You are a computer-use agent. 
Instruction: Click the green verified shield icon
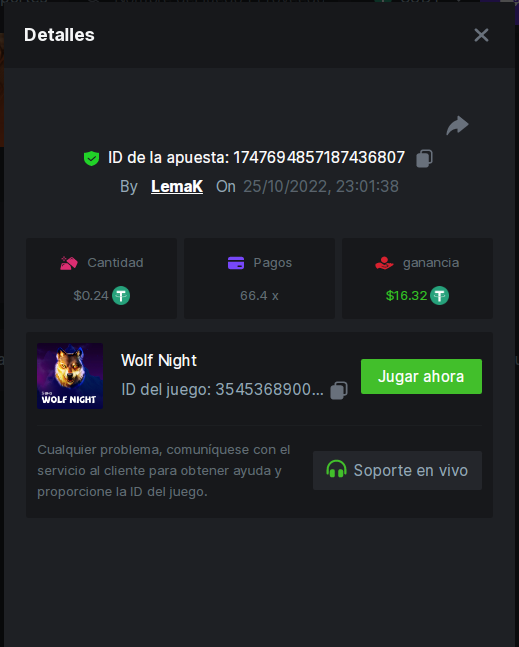[x=91, y=158]
